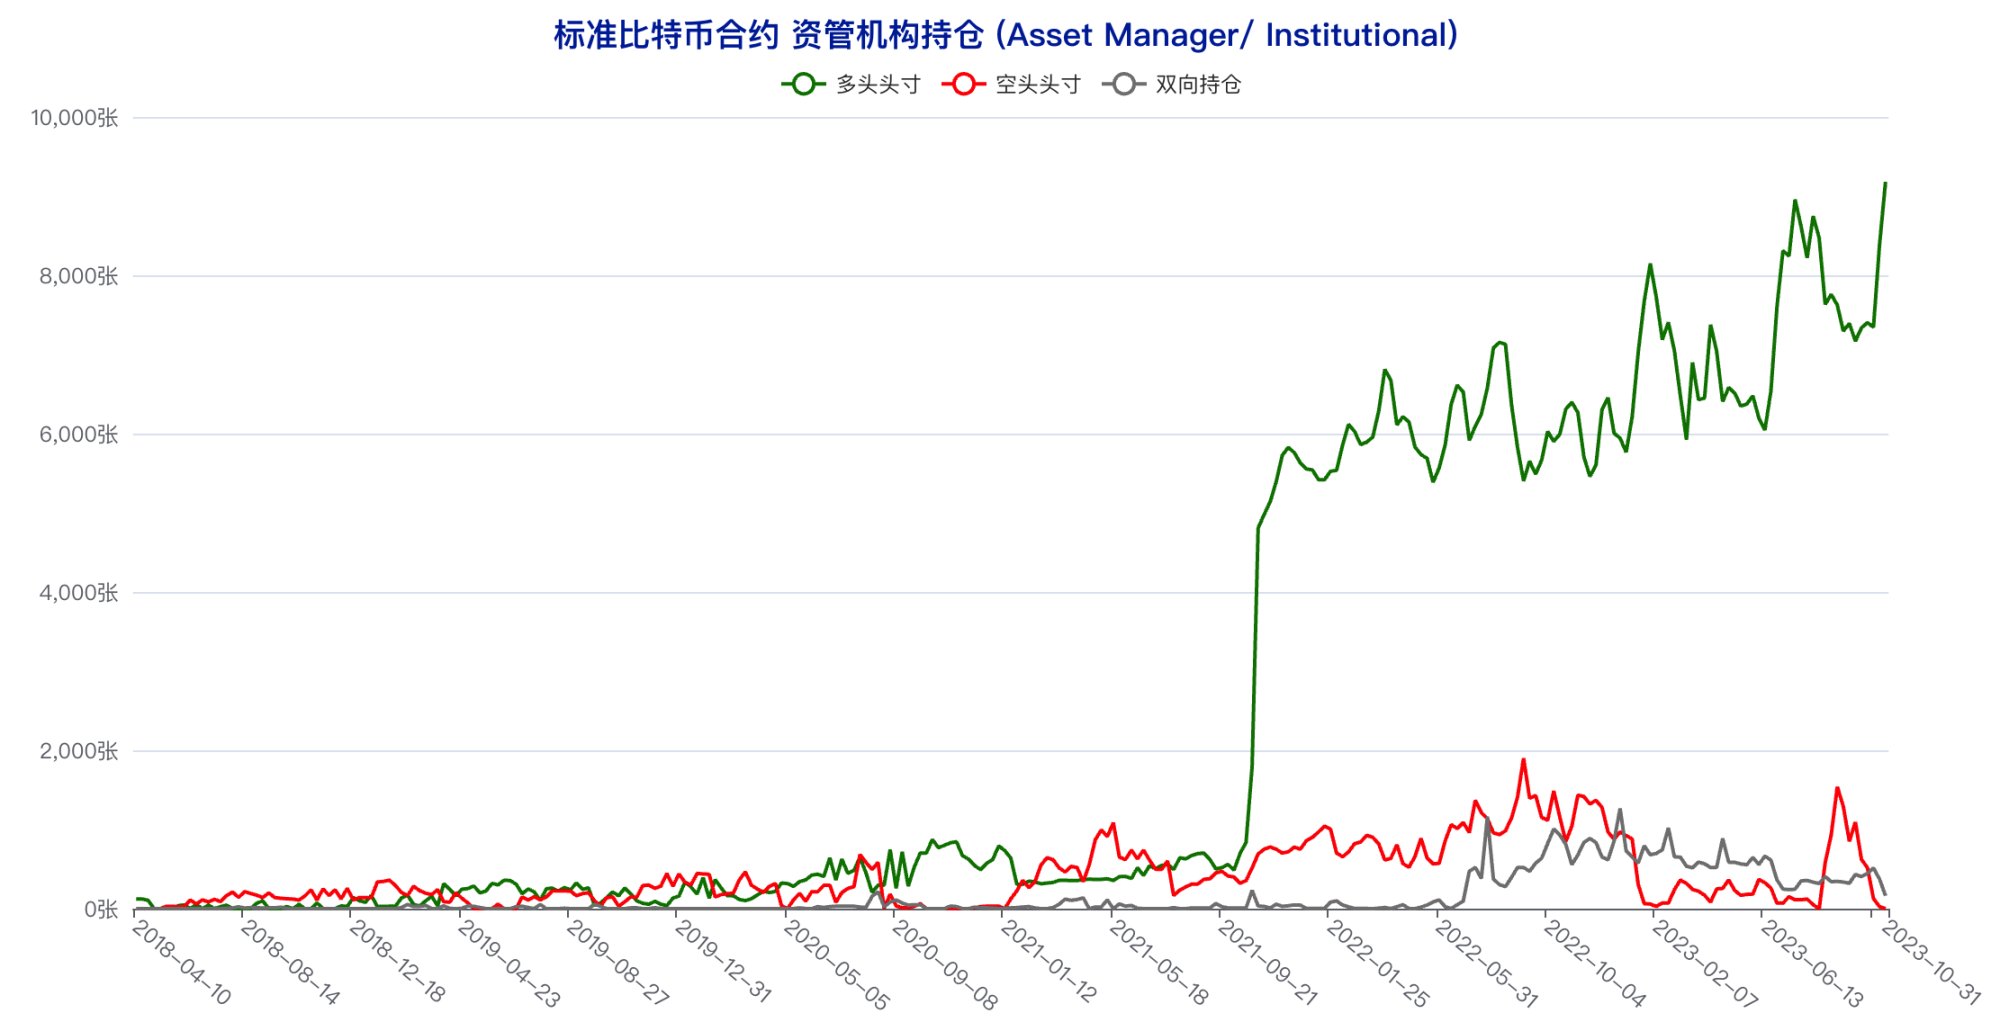Click the gray line's sharp spike between 2022-05-31 and 2022-10-04

(1487, 819)
